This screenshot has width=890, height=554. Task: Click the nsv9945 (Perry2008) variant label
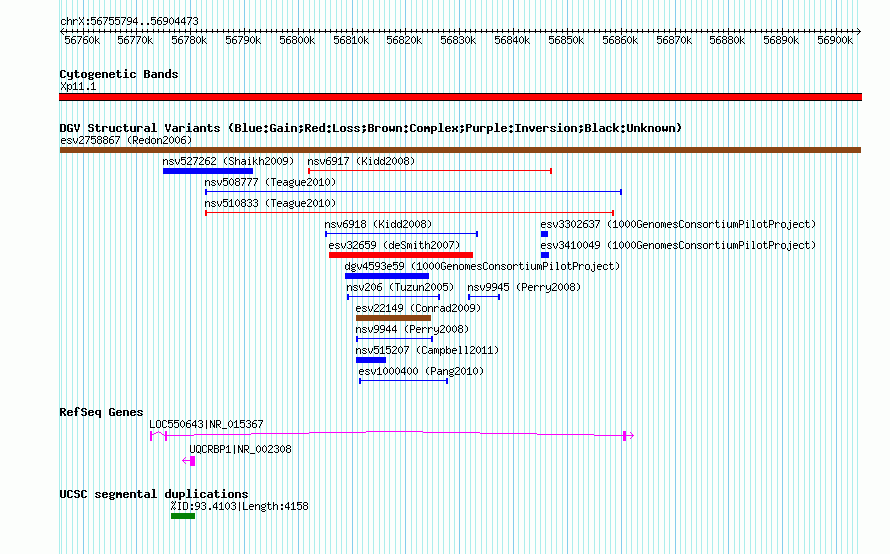coord(524,287)
